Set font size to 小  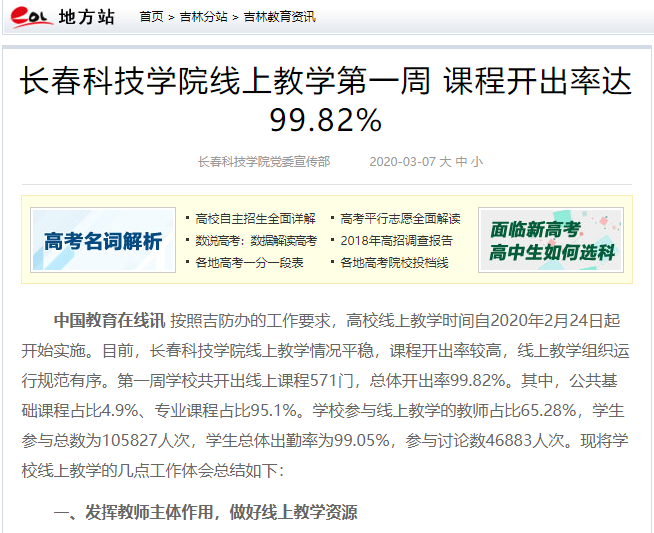476,161
